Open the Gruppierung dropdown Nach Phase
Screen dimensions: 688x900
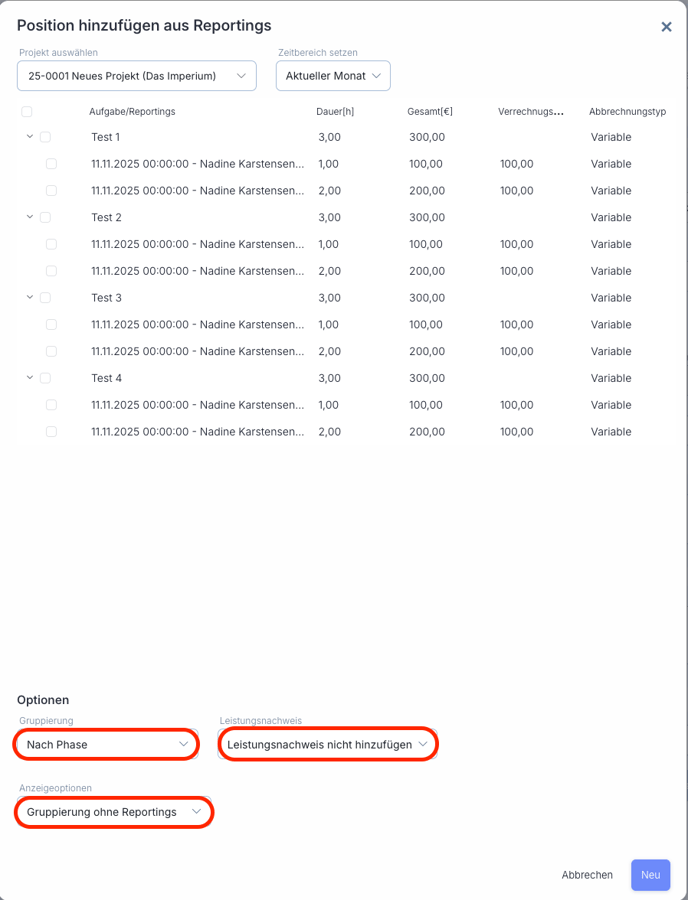coord(107,745)
